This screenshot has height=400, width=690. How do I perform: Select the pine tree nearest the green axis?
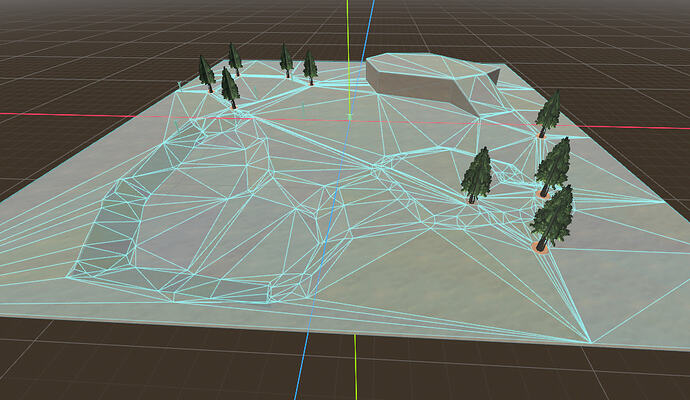click(x=310, y=67)
